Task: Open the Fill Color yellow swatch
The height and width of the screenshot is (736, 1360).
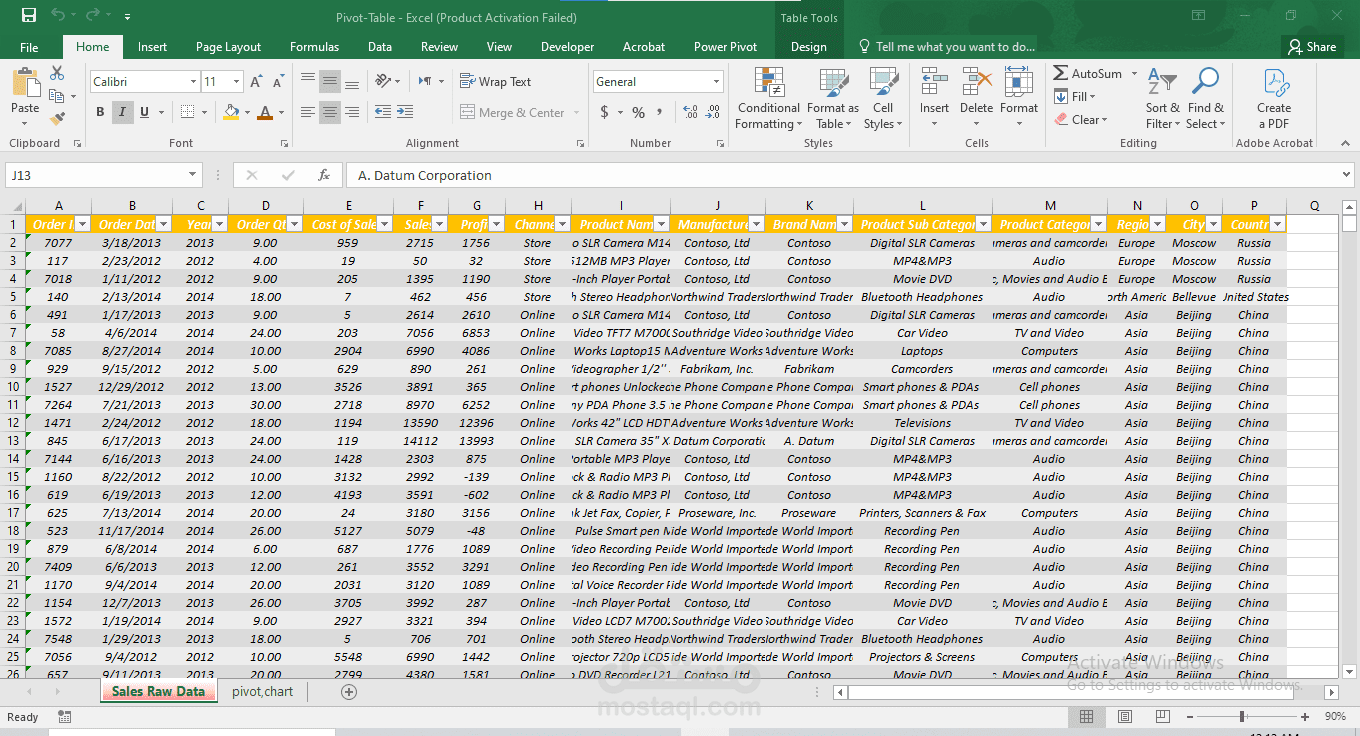Action: tap(232, 112)
